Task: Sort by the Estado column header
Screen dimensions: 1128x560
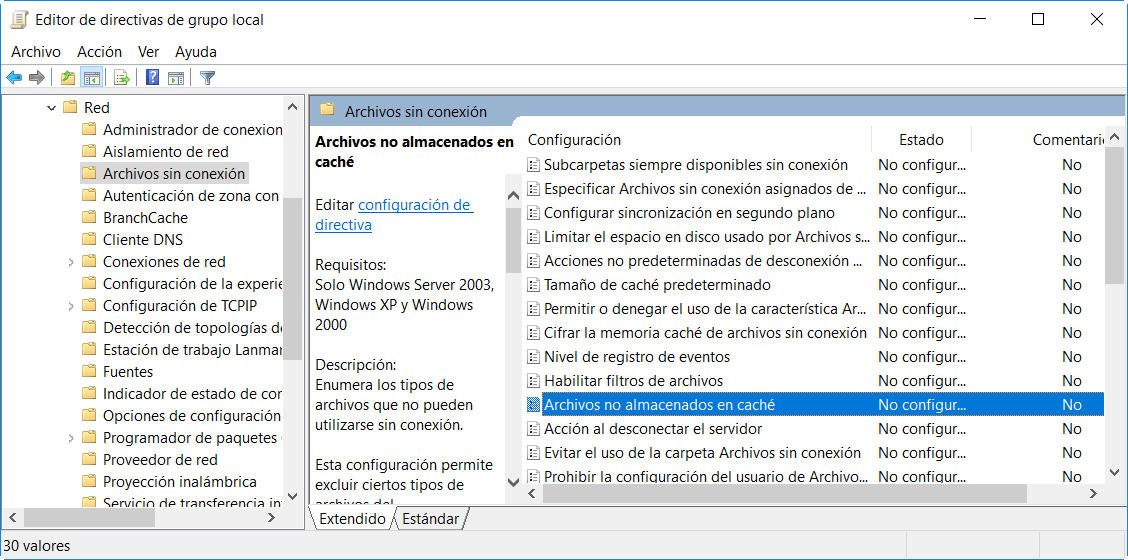Action: pyautogui.click(x=922, y=140)
